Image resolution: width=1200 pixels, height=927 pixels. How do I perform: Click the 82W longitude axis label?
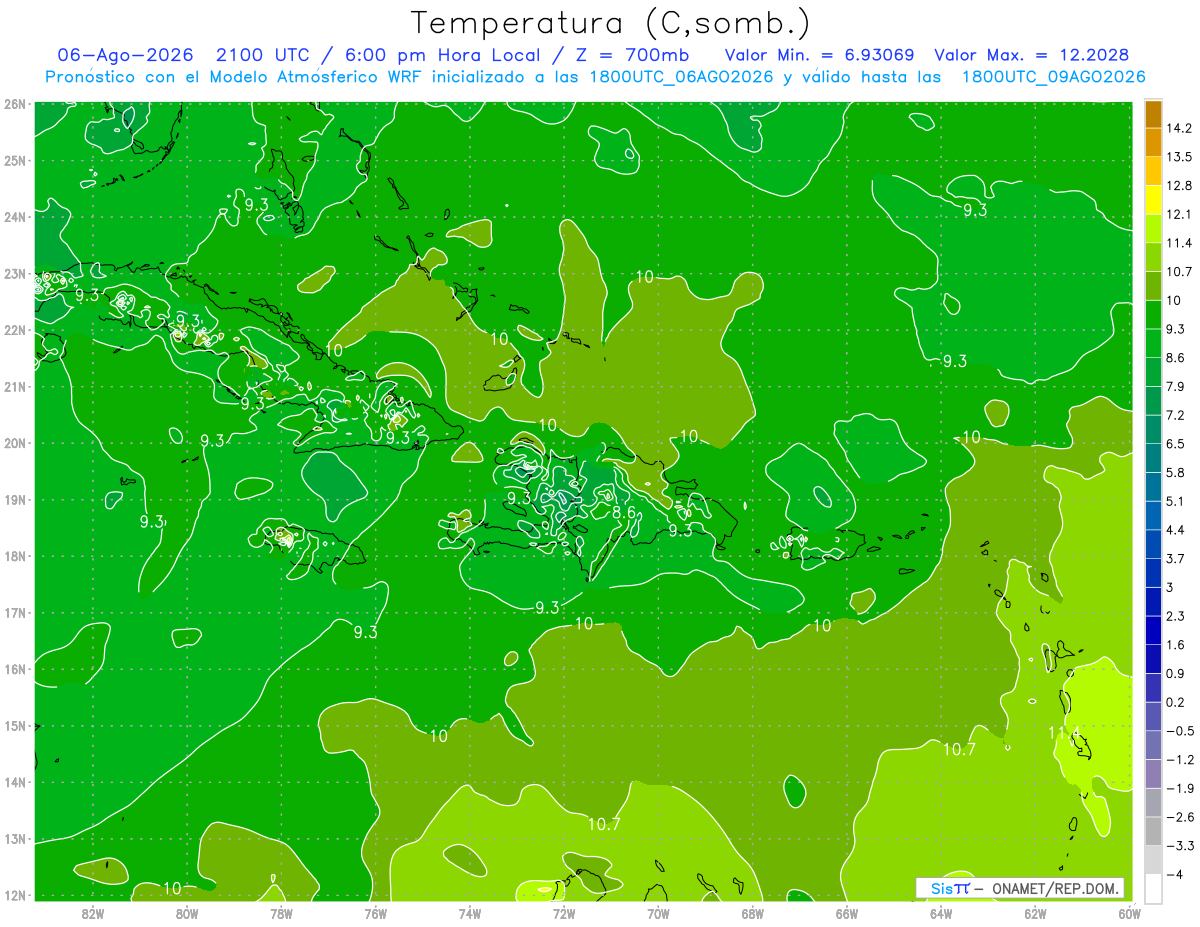coord(93,914)
